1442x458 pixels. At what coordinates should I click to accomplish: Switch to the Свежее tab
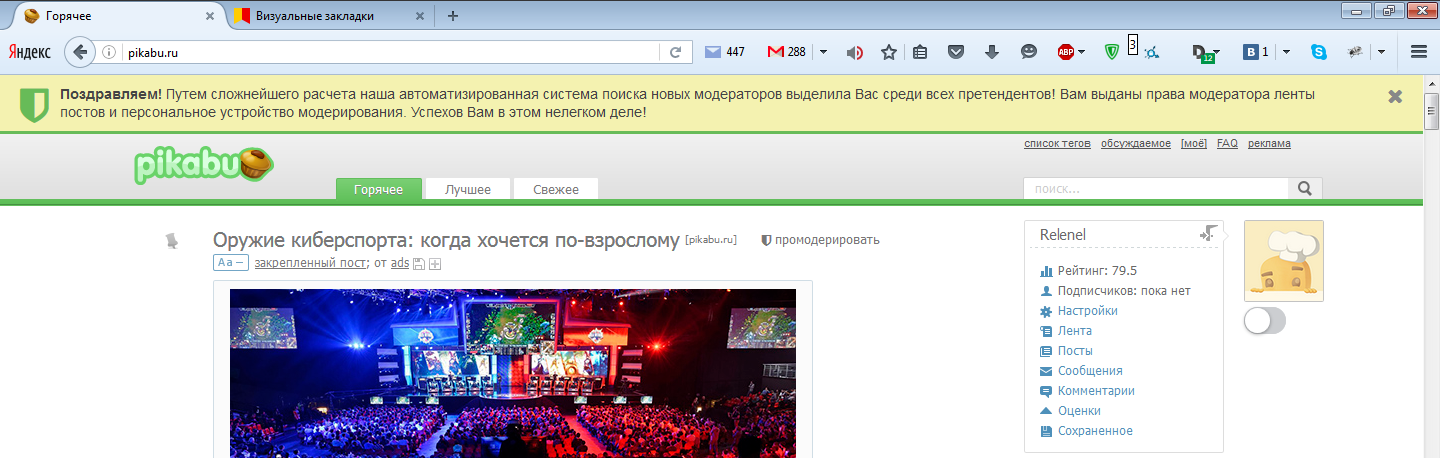coord(556,189)
